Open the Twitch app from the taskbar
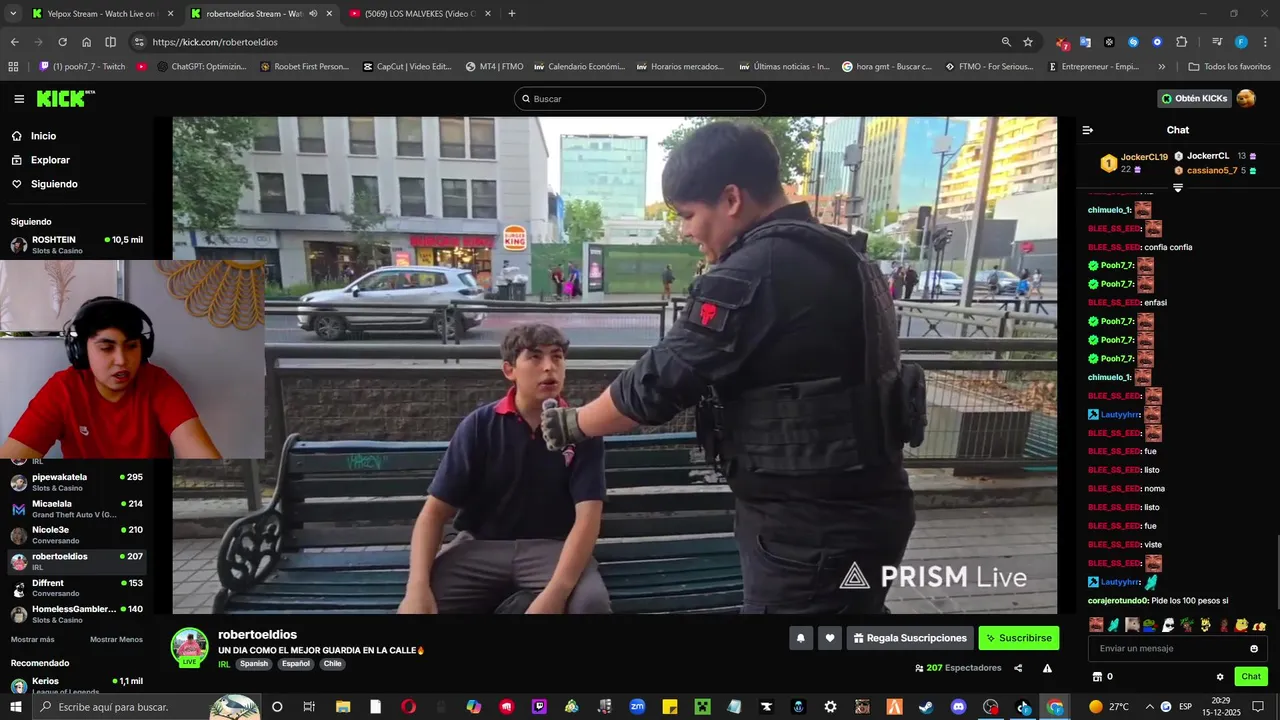This screenshot has height=720, width=1280. (x=540, y=707)
